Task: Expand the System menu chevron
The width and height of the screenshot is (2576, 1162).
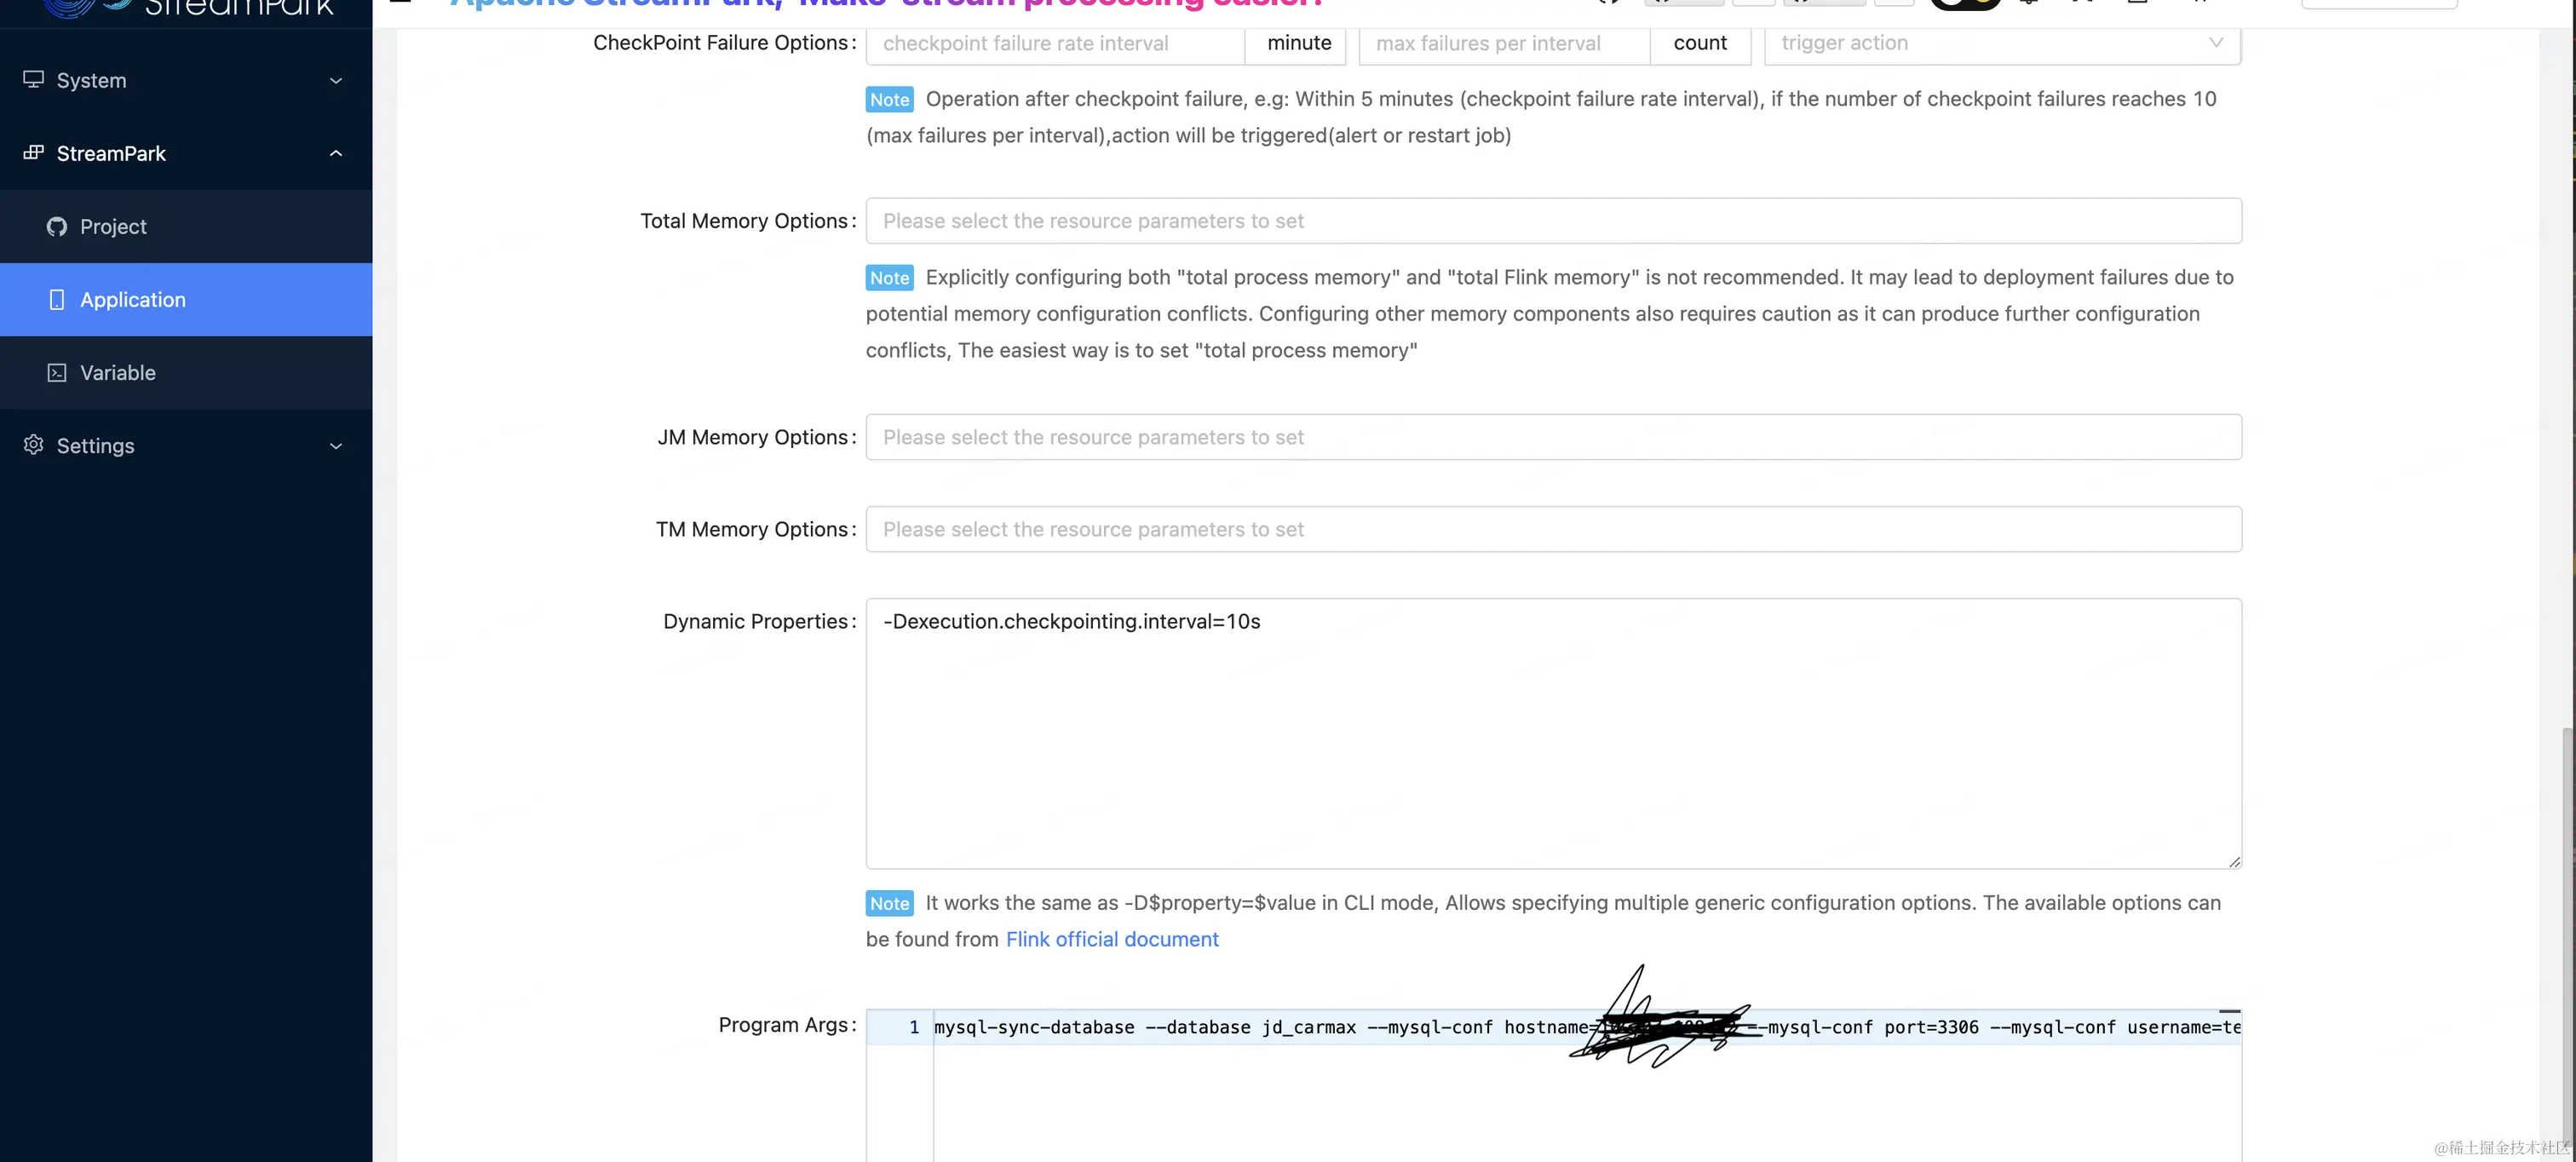Action: [336, 80]
